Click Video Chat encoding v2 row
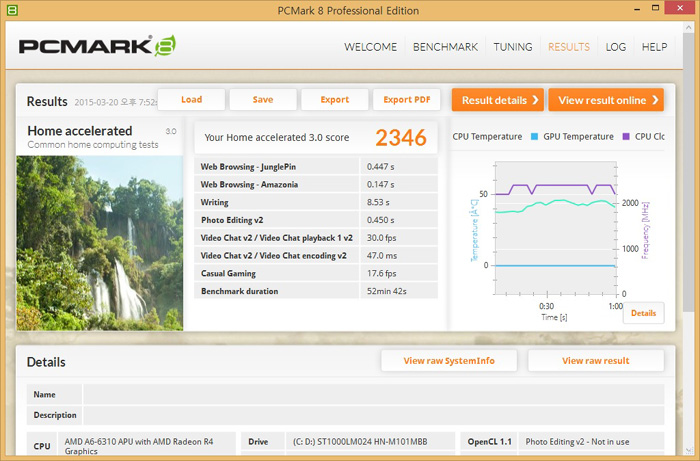The image size is (700, 461). [316, 256]
